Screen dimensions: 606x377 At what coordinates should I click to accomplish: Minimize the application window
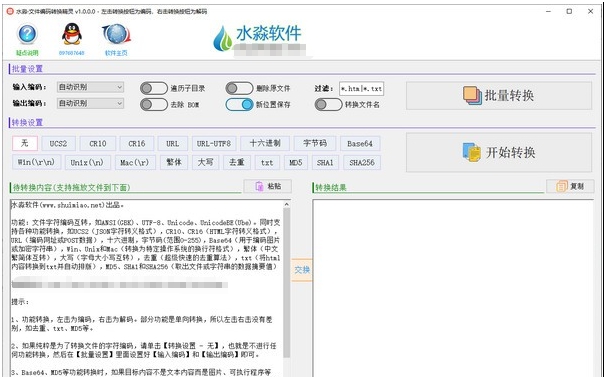[x=548, y=12]
